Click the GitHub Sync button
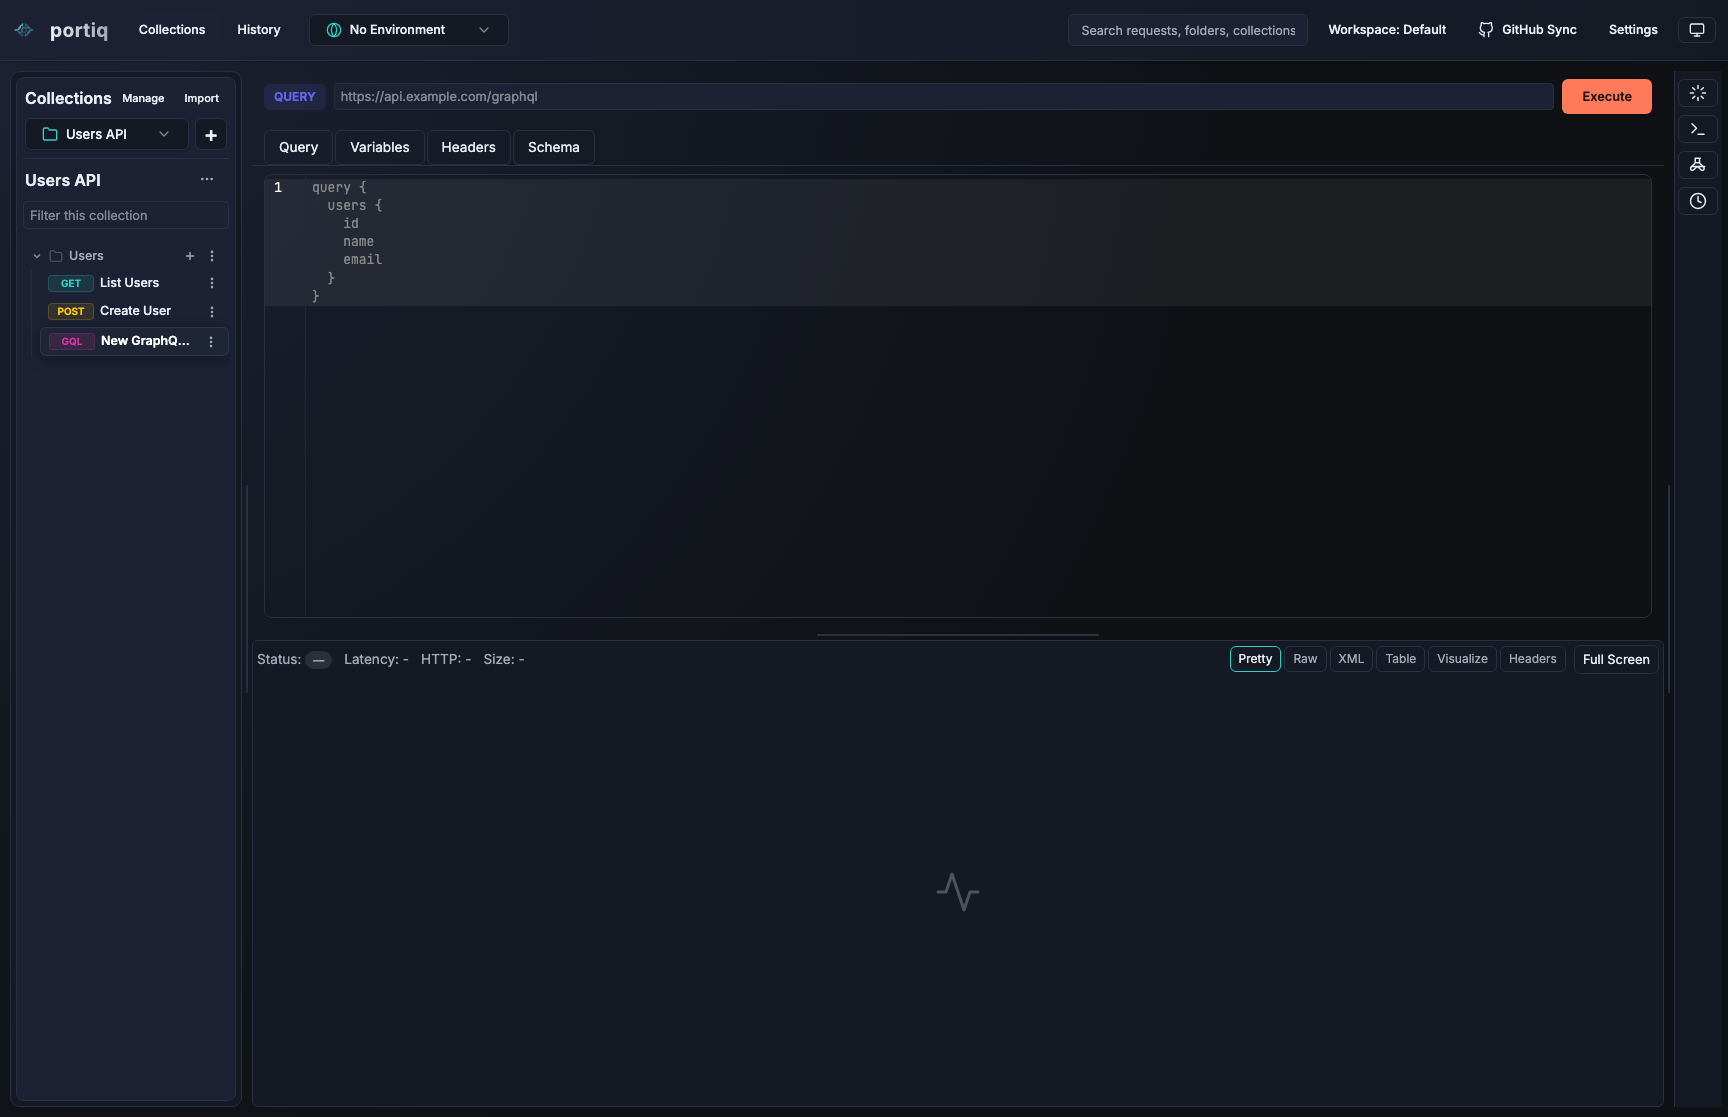The image size is (1728, 1117). click(x=1528, y=30)
